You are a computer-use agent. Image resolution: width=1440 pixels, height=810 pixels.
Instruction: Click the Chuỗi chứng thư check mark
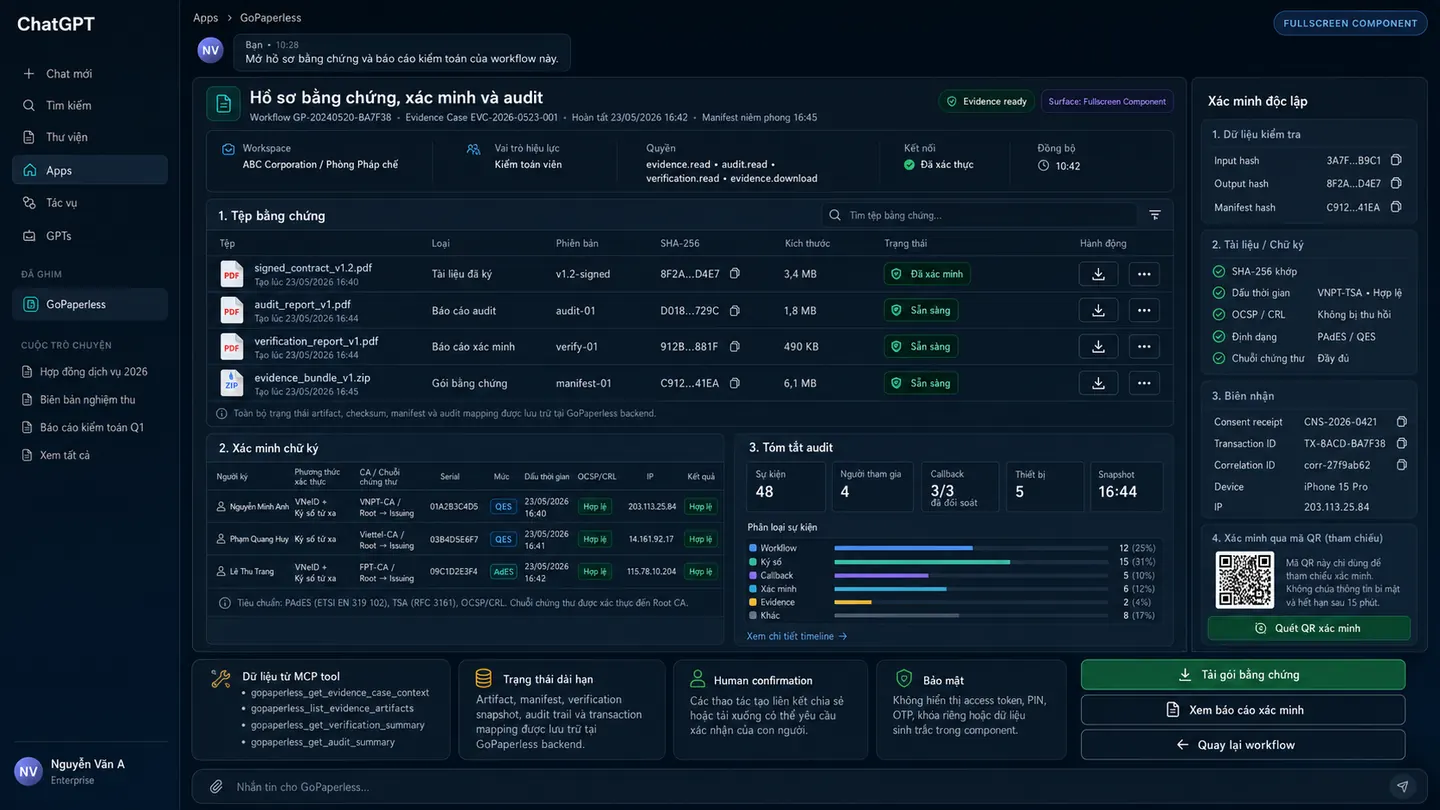[1219, 358]
